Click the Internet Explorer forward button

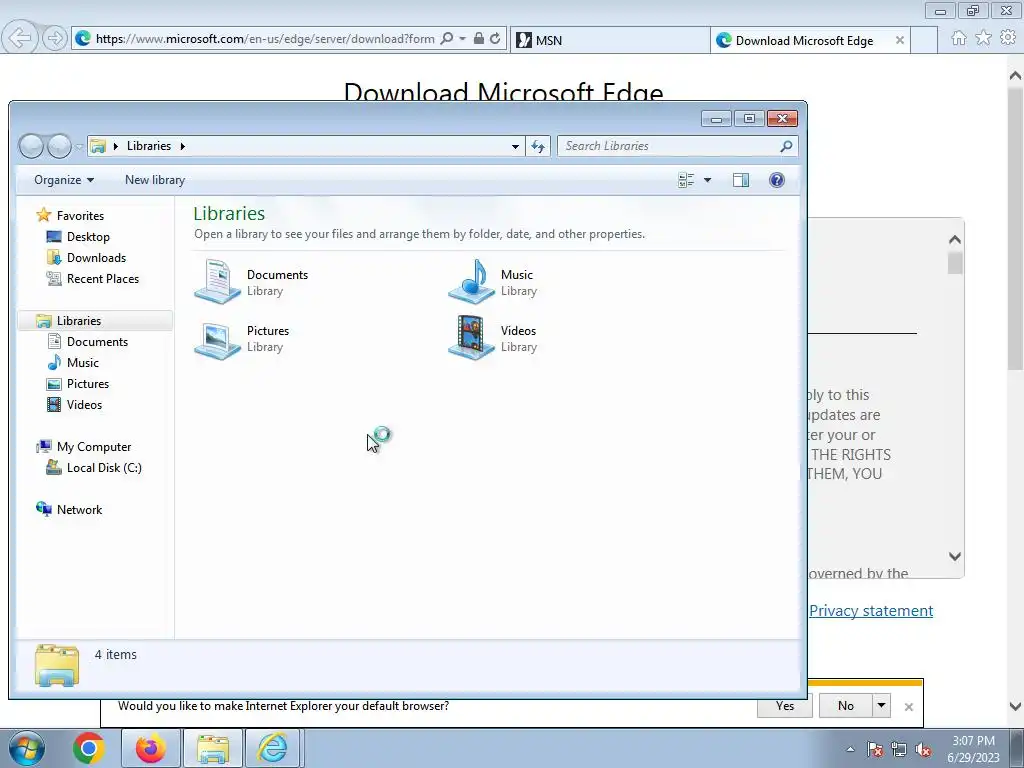55,39
